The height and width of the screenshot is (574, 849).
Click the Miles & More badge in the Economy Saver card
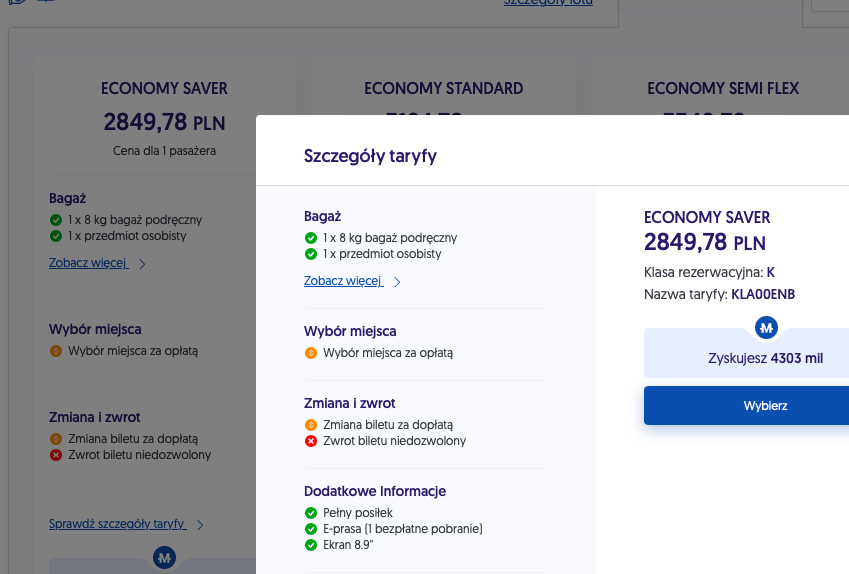[x=165, y=557]
